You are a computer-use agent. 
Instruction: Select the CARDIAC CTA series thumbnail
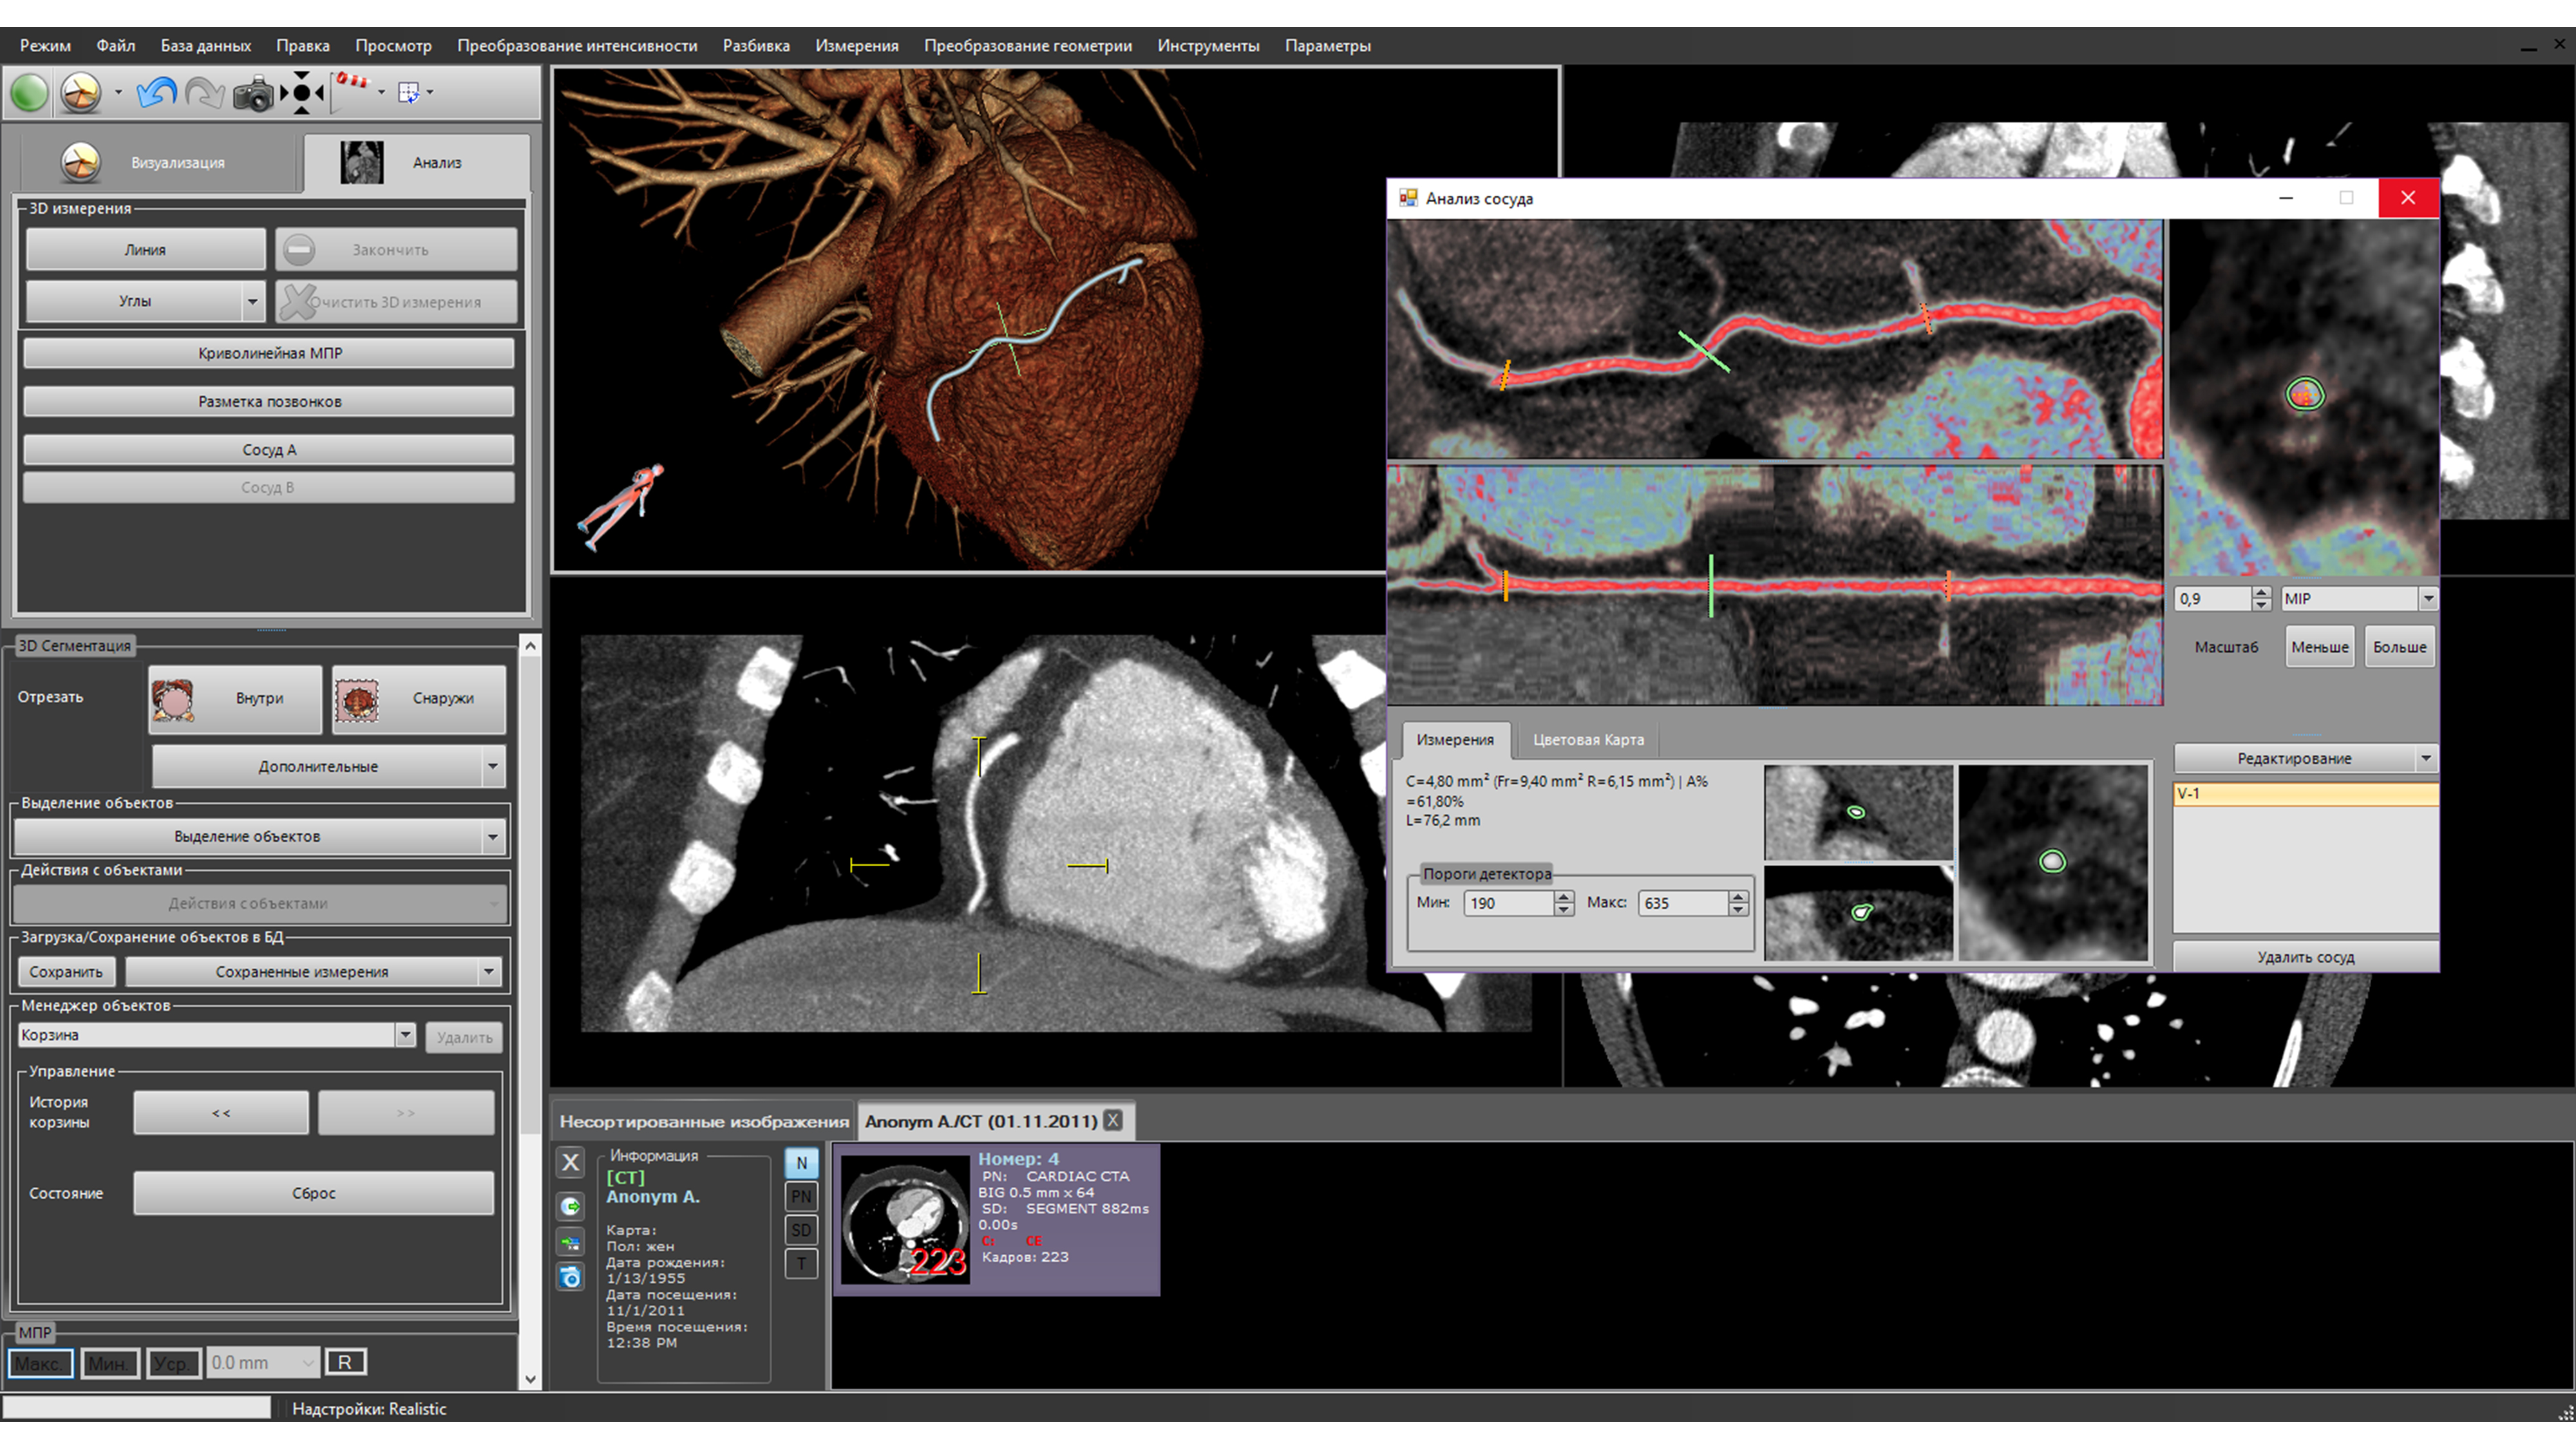pyautogui.click(x=904, y=1219)
